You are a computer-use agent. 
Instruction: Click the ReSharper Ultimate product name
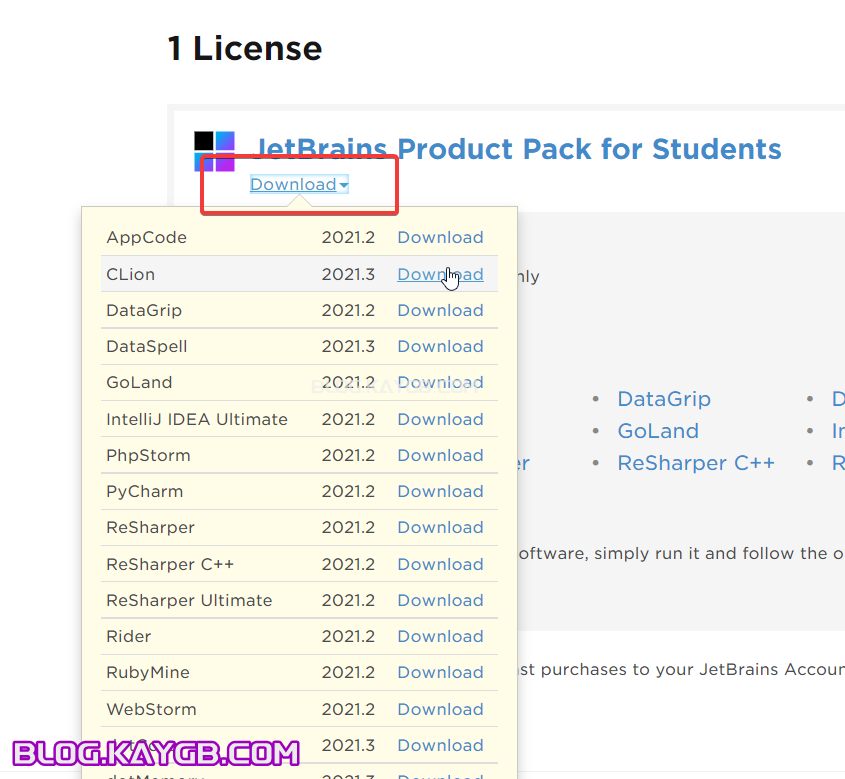[189, 600]
